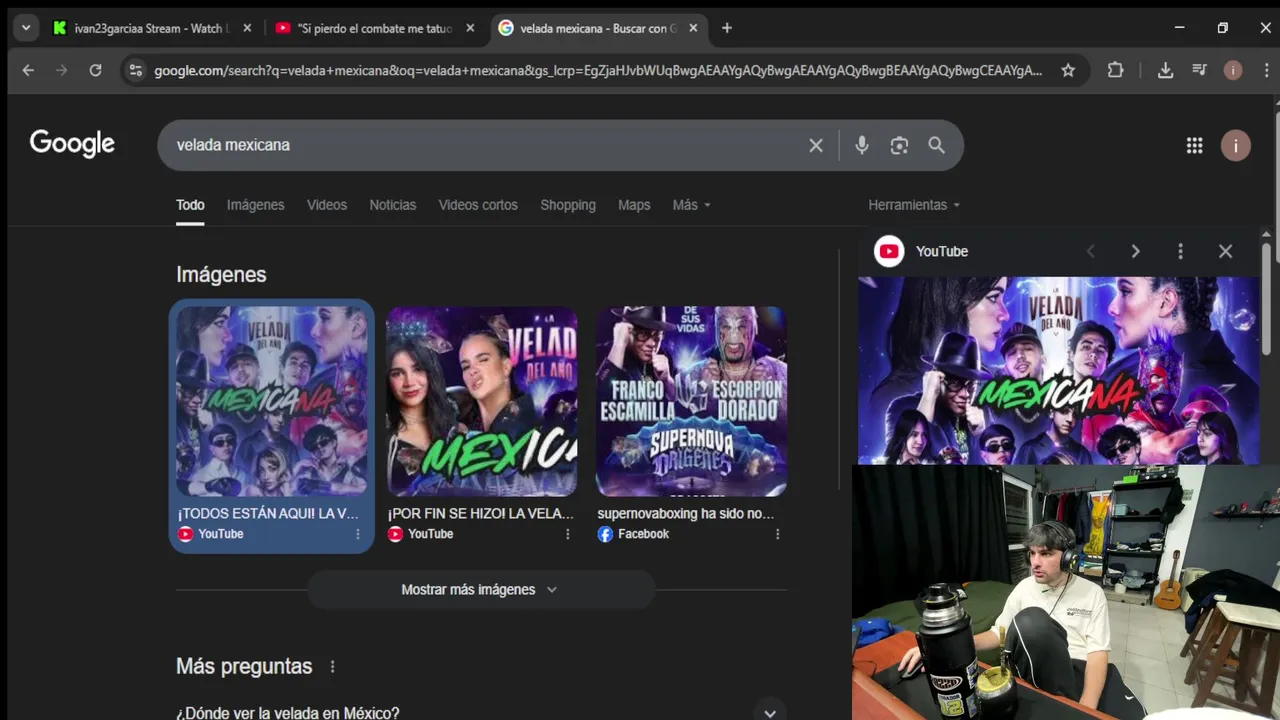Screen dimensions: 1280x720
Task: Search by image with Google Lens
Action: coord(899,145)
